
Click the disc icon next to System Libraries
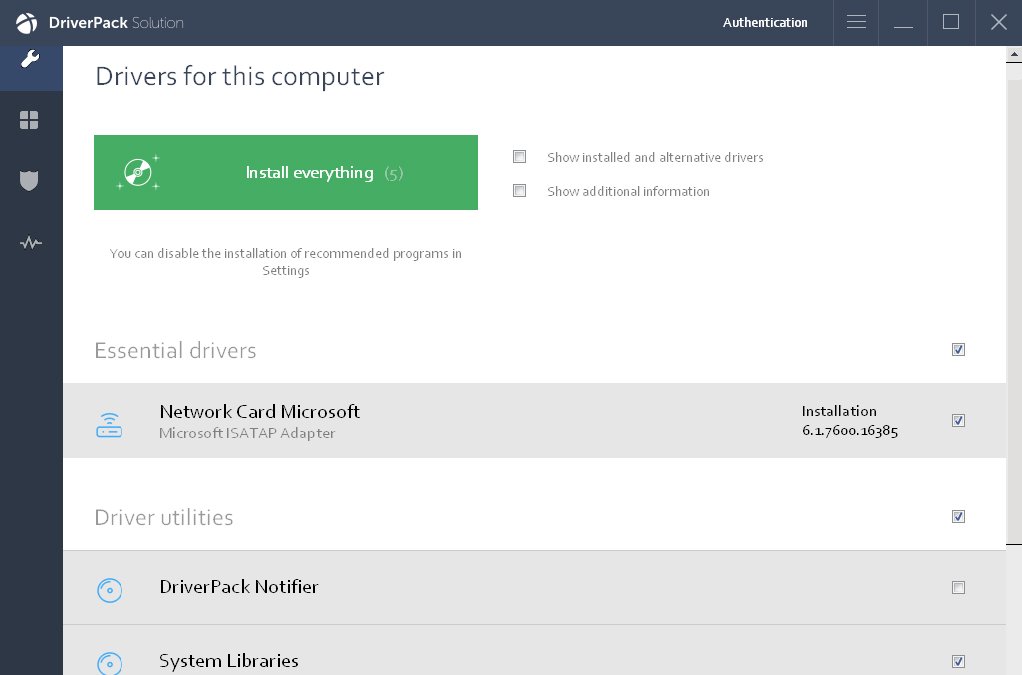[x=109, y=663]
